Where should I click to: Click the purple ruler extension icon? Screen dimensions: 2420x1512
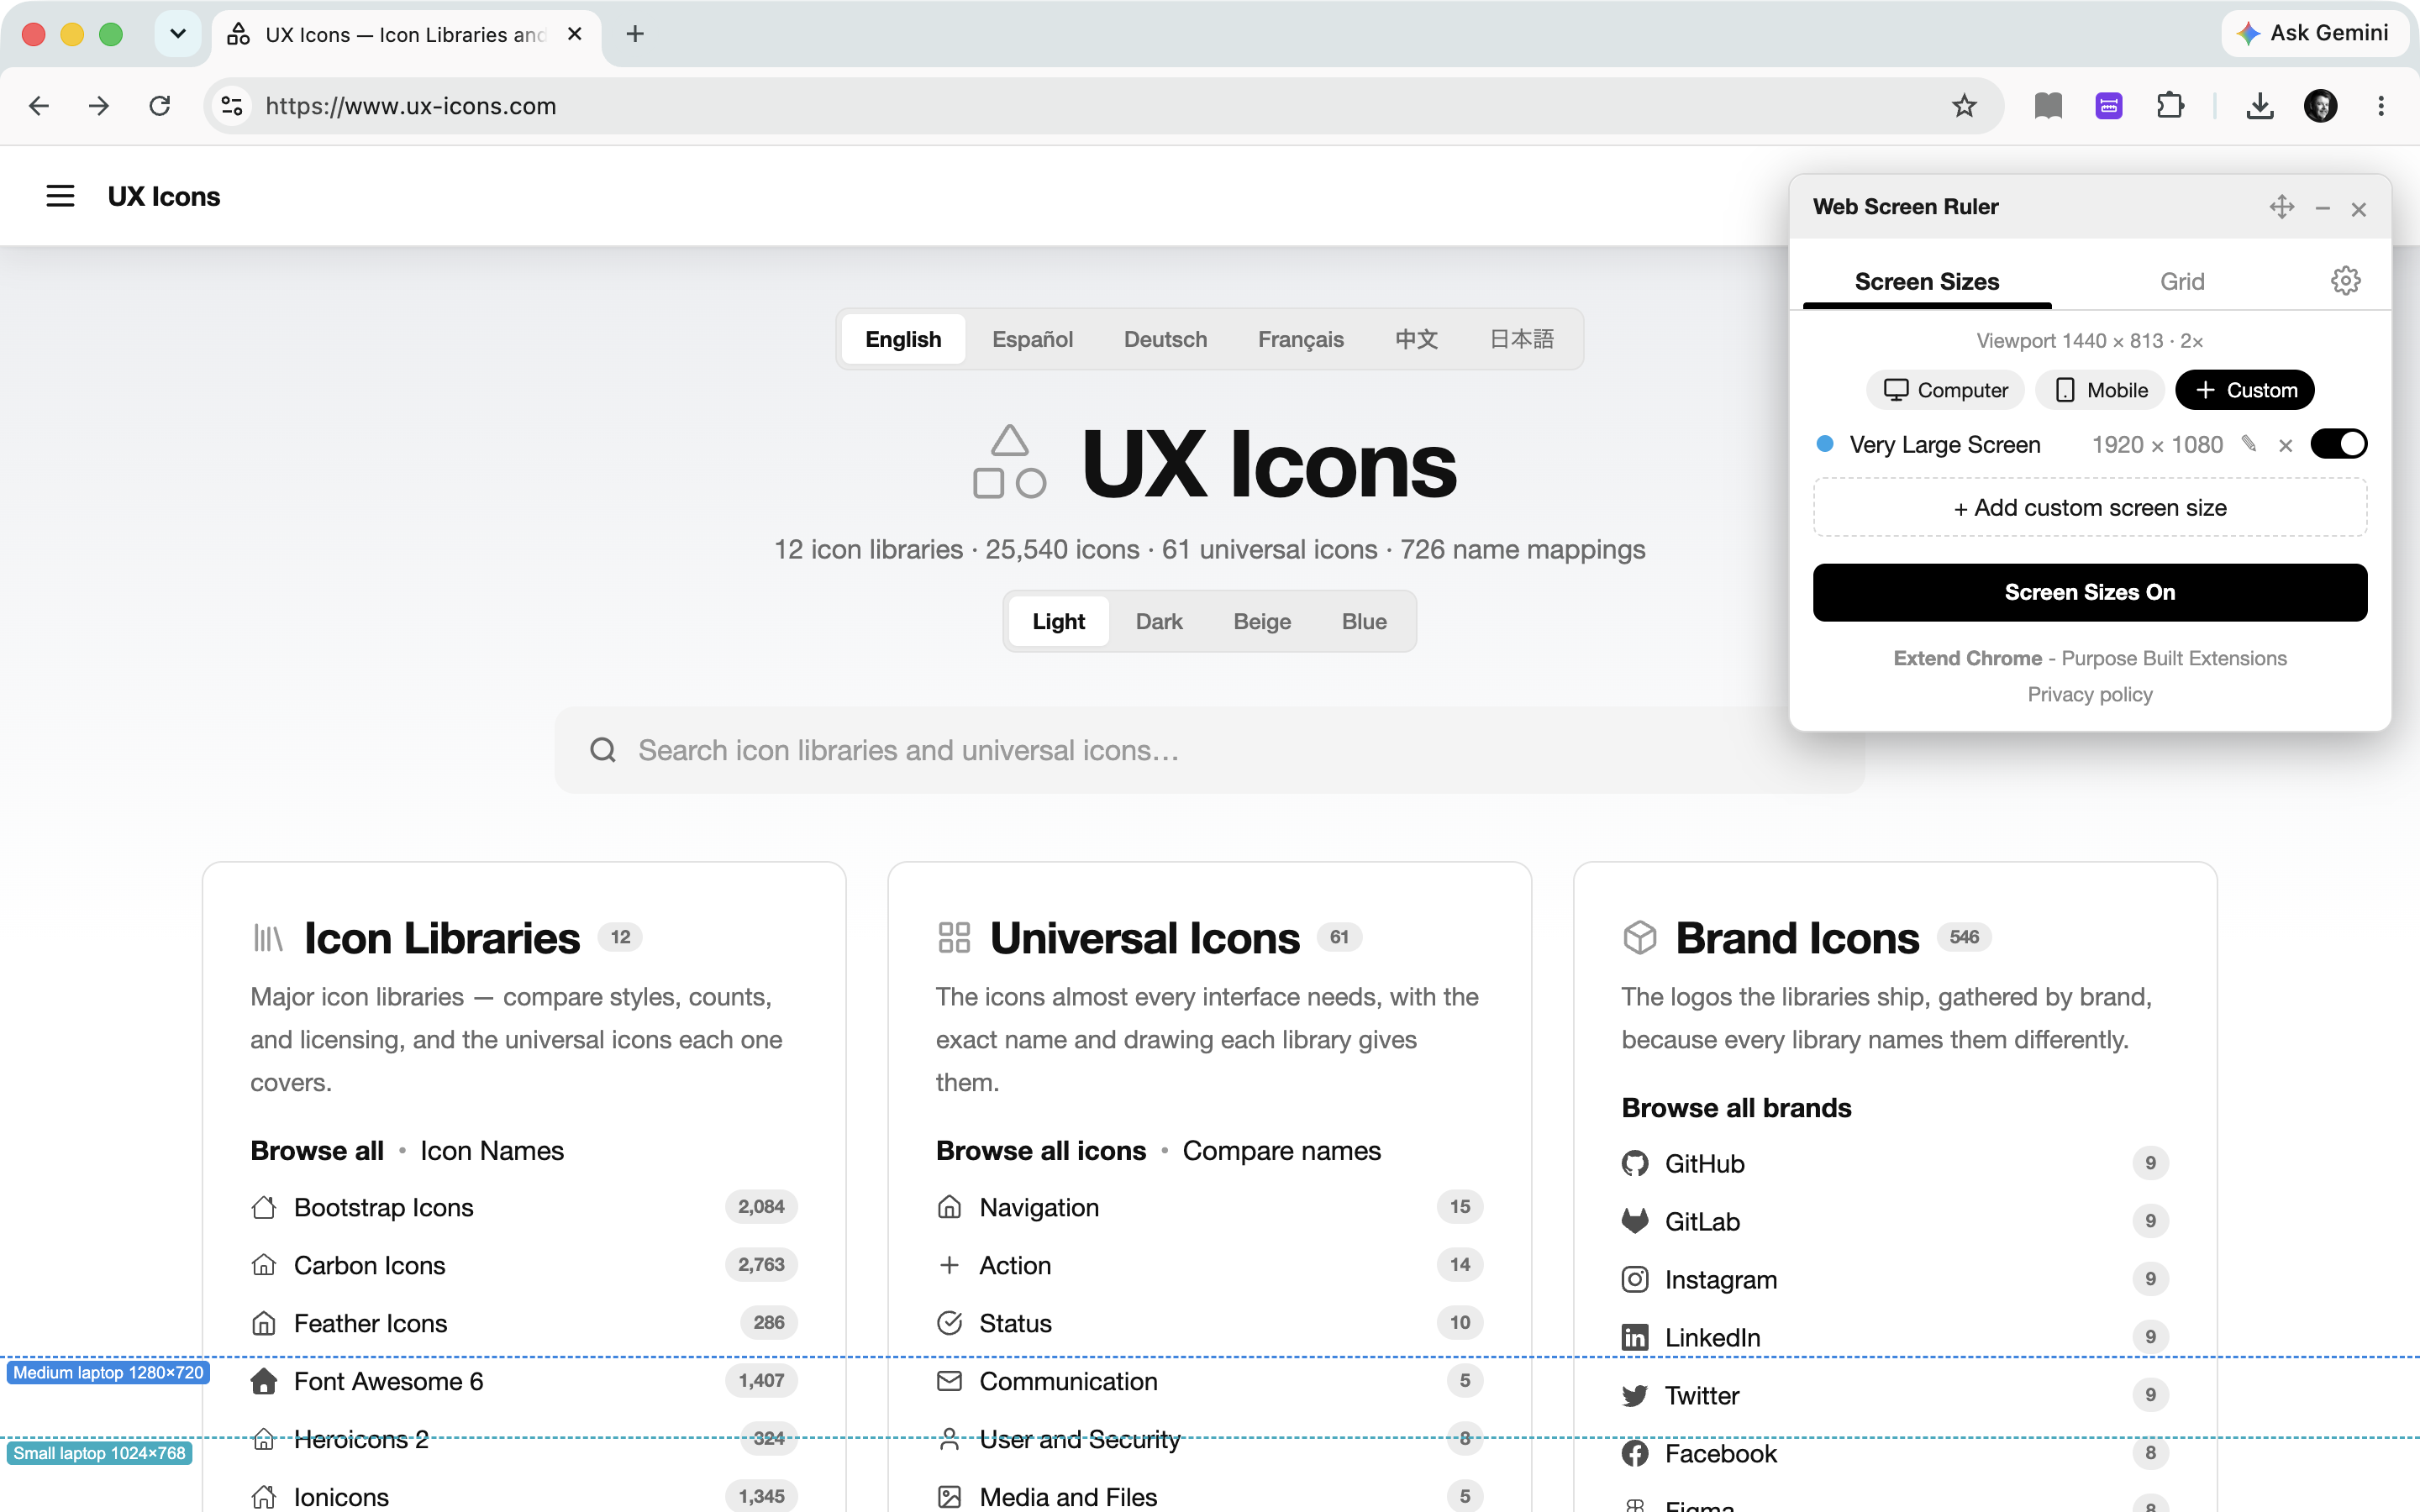coord(2109,106)
